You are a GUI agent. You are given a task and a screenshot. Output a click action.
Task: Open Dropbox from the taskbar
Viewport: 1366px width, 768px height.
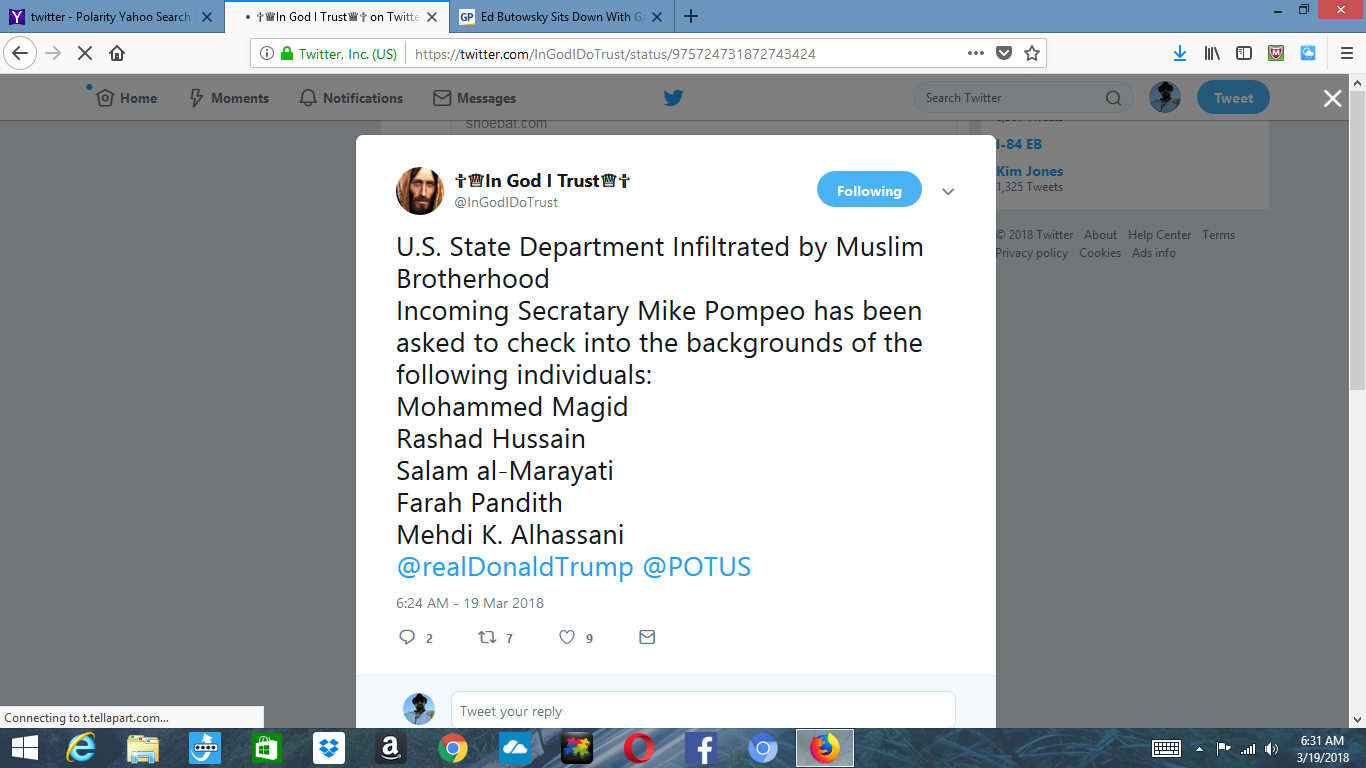point(328,748)
